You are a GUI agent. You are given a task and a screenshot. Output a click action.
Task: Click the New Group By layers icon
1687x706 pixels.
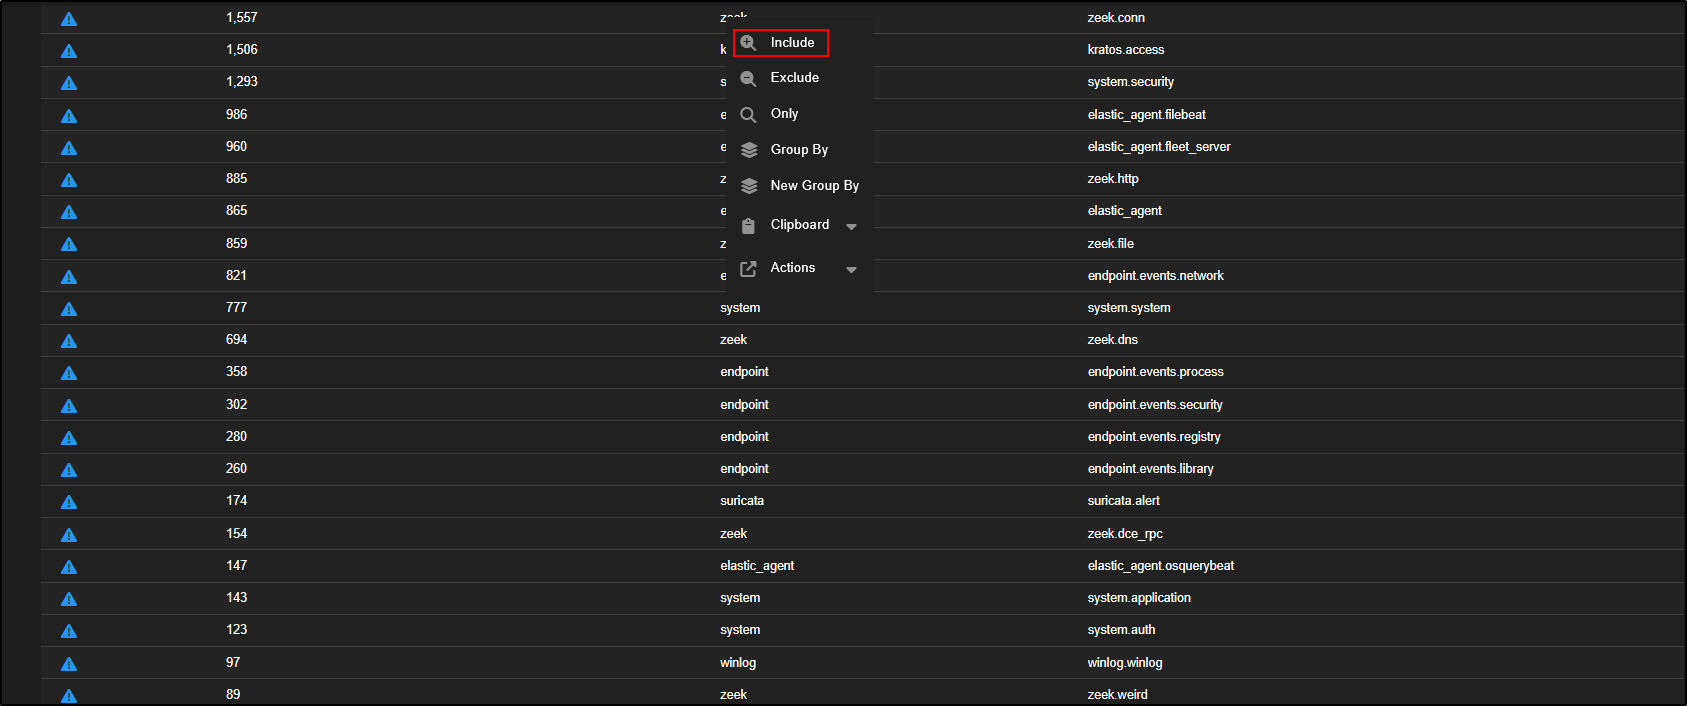[x=749, y=186]
